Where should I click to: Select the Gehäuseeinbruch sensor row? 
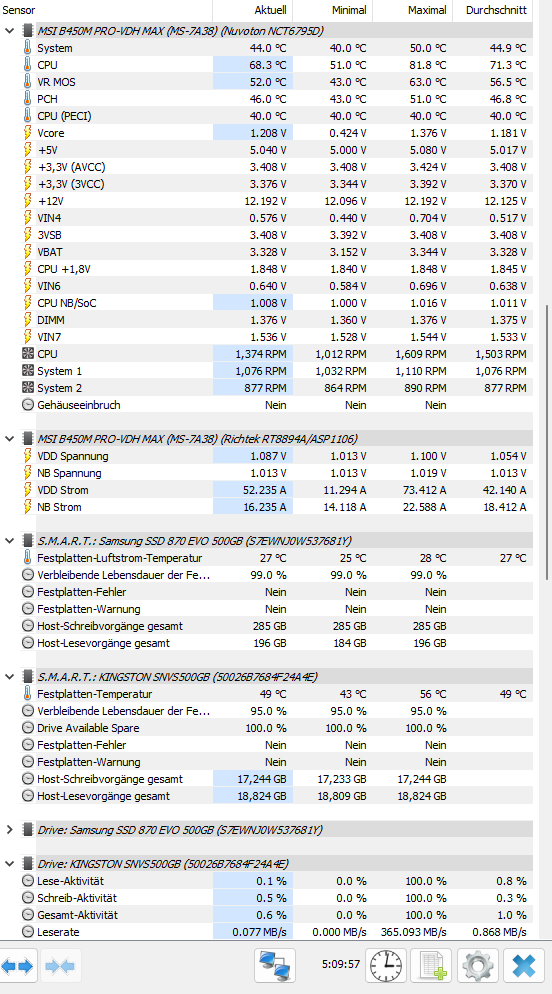coord(266,404)
